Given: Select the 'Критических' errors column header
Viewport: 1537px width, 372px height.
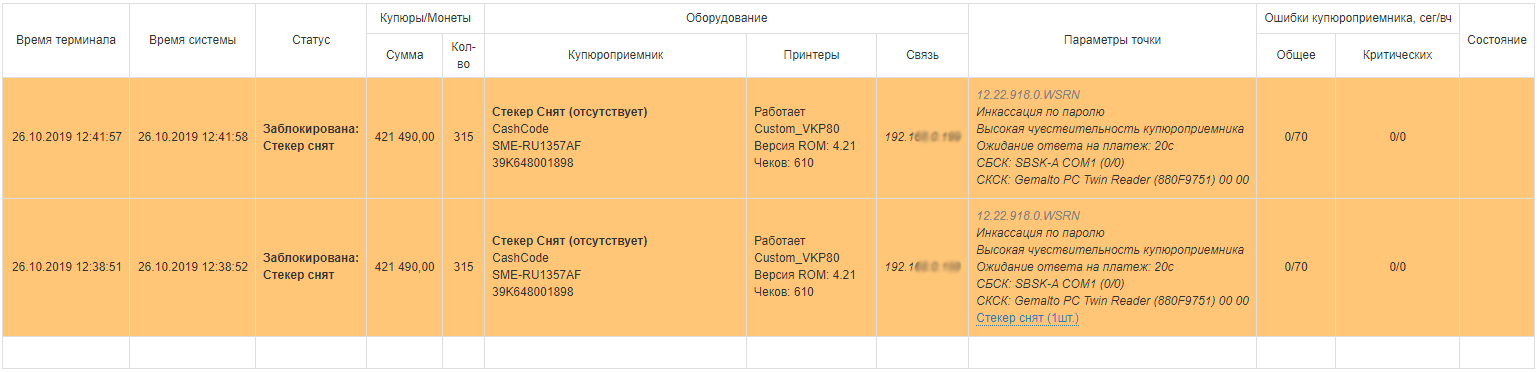Looking at the screenshot, I should point(1397,55).
